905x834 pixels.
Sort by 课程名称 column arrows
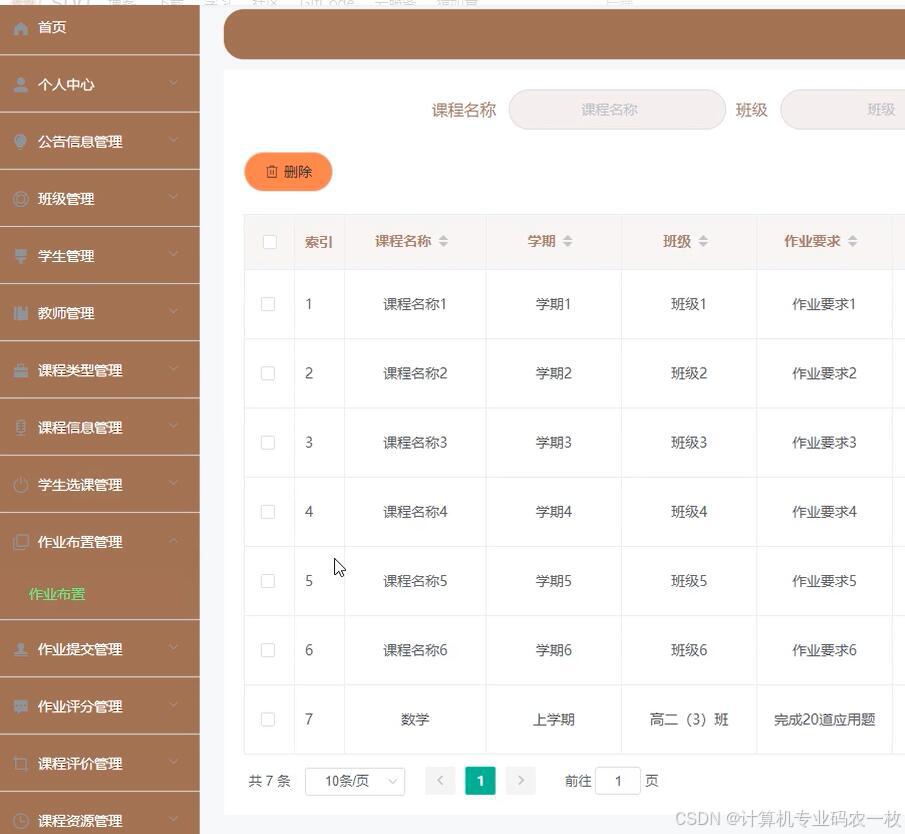coord(443,241)
